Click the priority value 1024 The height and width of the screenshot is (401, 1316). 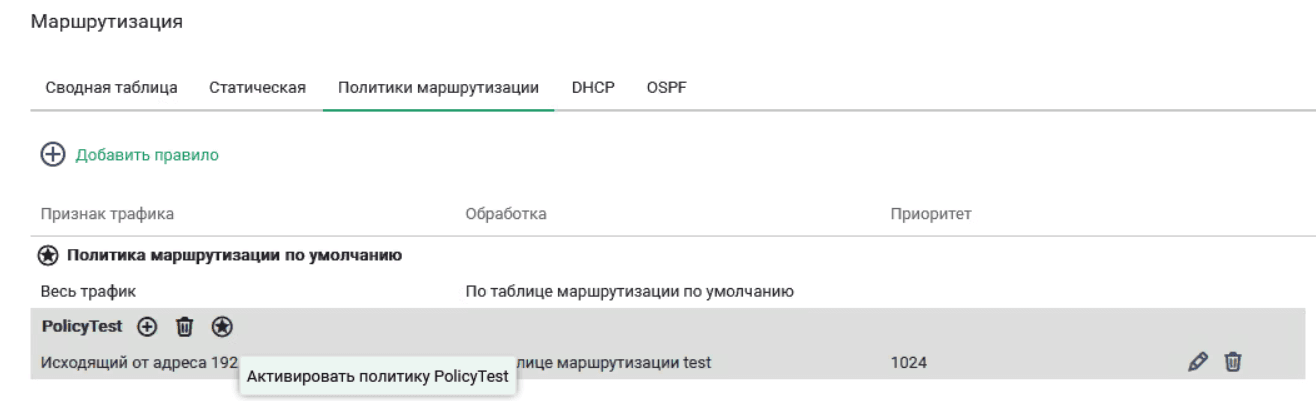[908, 362]
